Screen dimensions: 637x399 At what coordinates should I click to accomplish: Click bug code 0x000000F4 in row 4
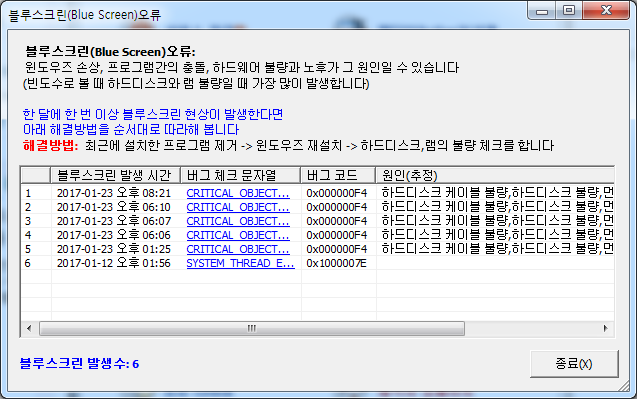[x=336, y=235]
